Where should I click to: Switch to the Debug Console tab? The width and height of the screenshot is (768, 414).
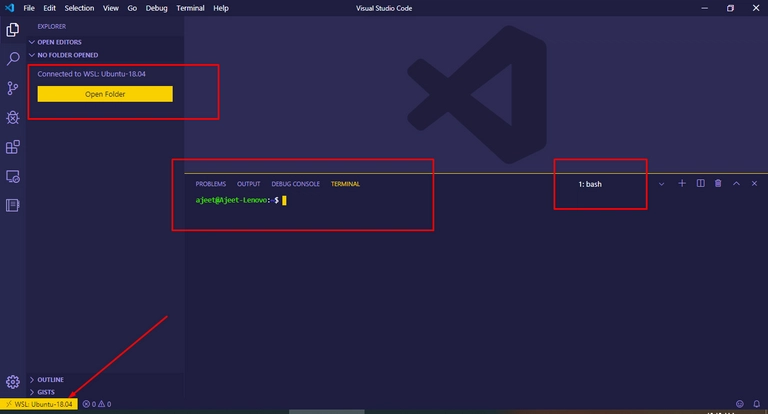point(295,184)
